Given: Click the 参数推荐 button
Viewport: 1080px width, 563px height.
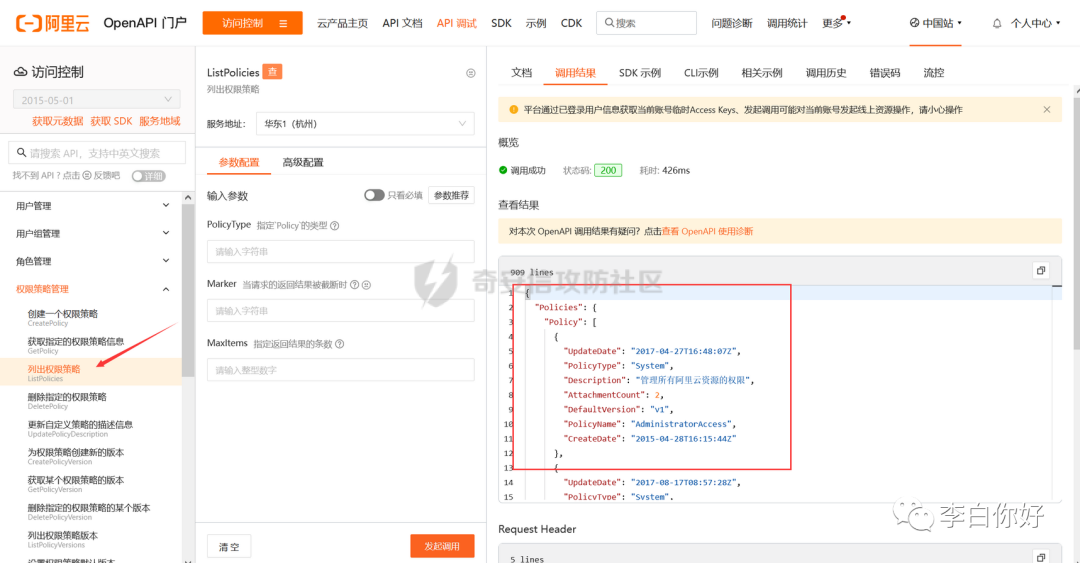Looking at the screenshot, I should (451, 196).
